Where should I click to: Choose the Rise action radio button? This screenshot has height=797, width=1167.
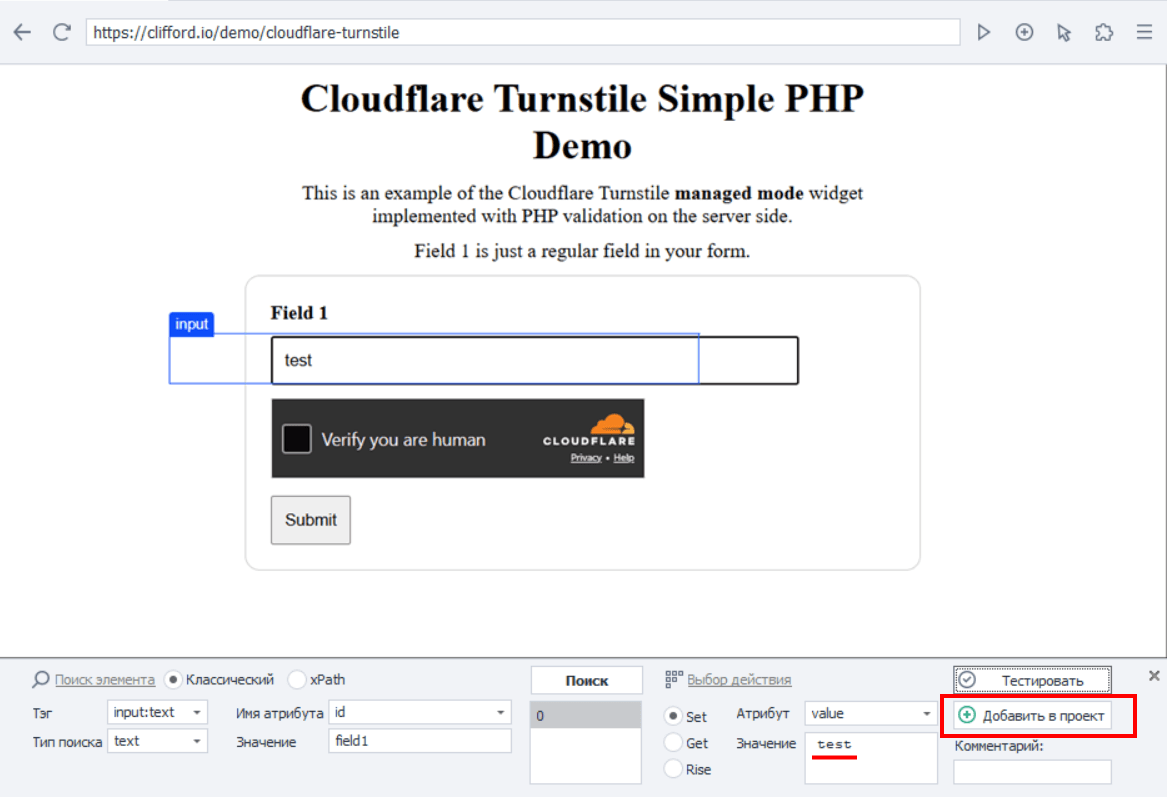click(673, 769)
